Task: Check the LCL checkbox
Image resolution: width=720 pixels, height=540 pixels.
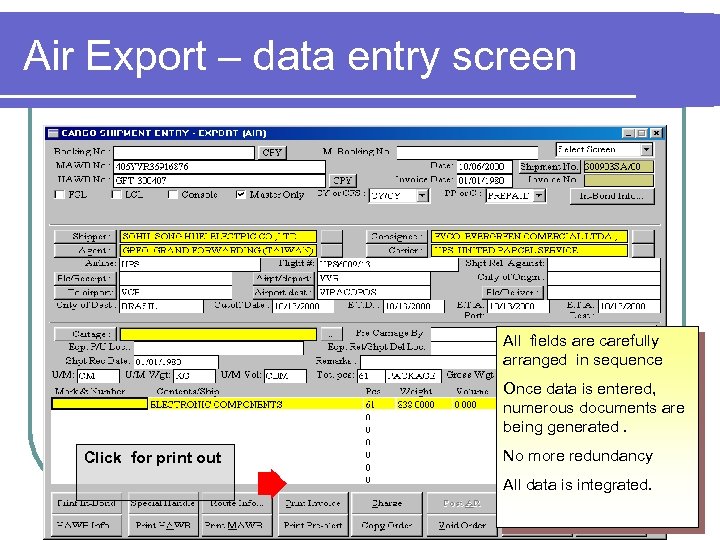Action: [117, 194]
